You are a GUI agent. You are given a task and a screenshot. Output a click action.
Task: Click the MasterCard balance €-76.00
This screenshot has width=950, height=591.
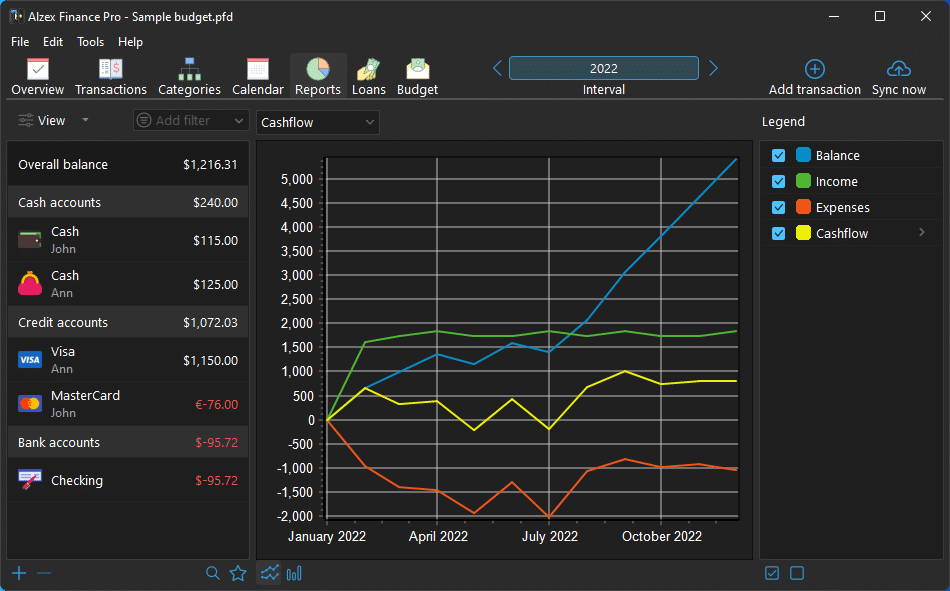216,404
